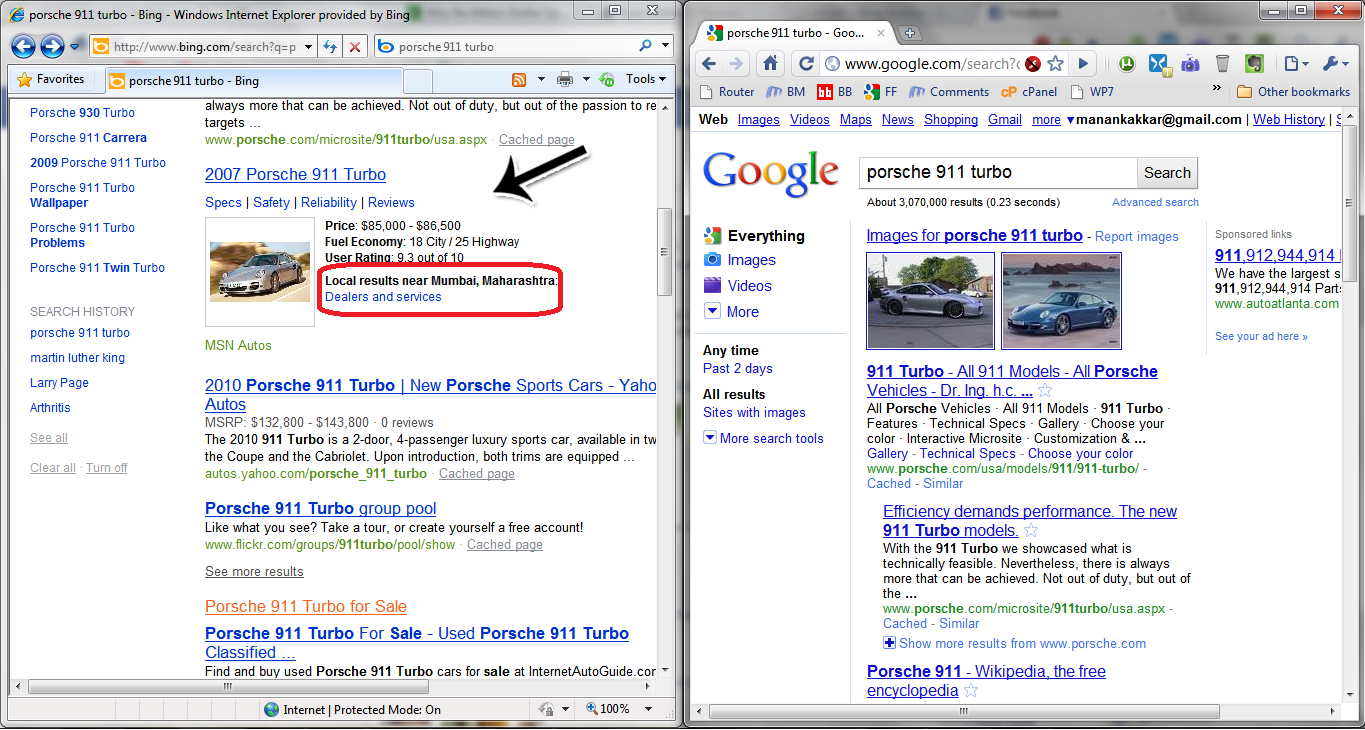Go forward in the Internet Explorer window
Image resolution: width=1365 pixels, height=730 pixels.
52,46
